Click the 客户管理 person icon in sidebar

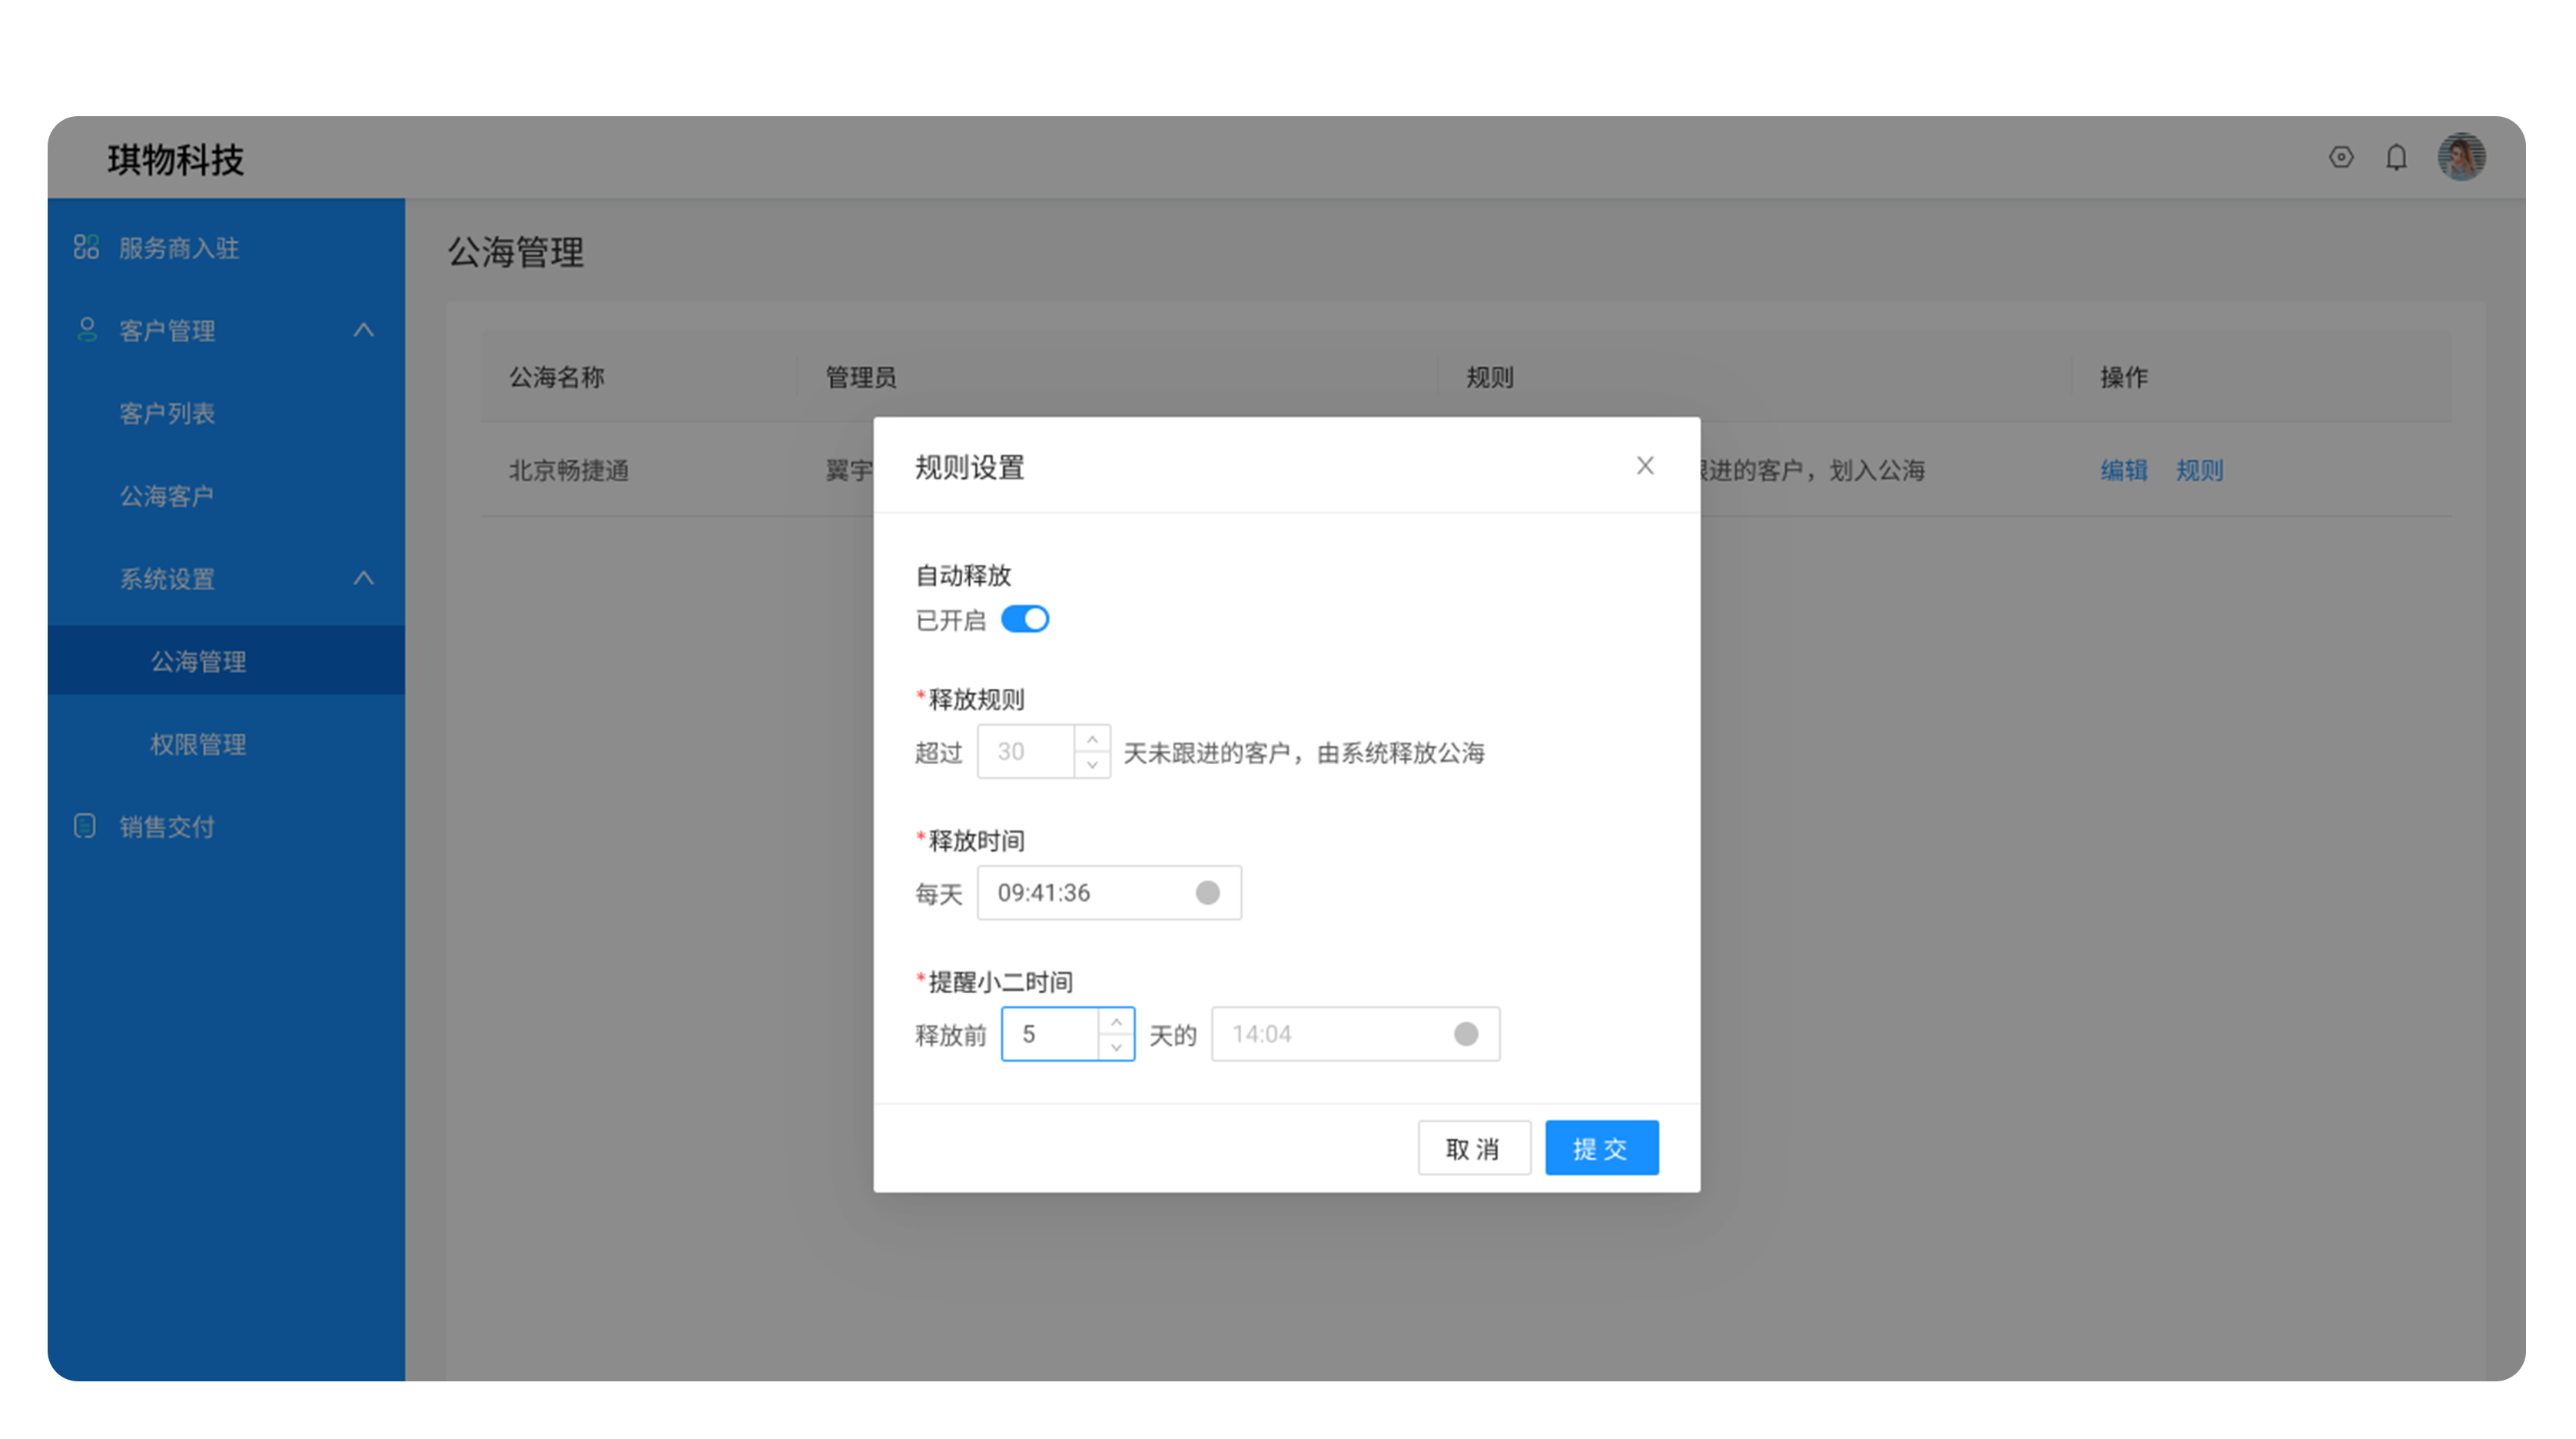[x=86, y=330]
